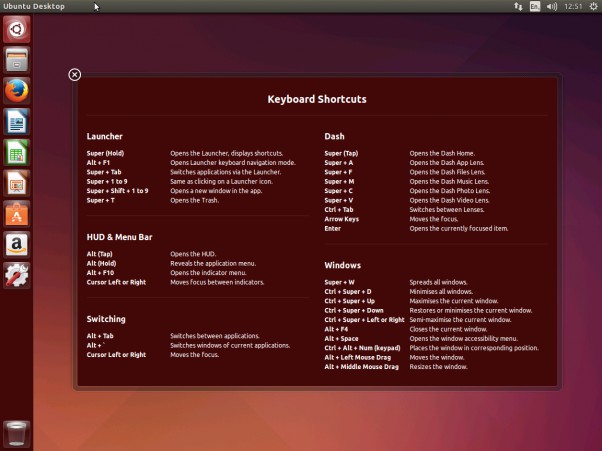Open Ubuntu Software Center

[17, 214]
